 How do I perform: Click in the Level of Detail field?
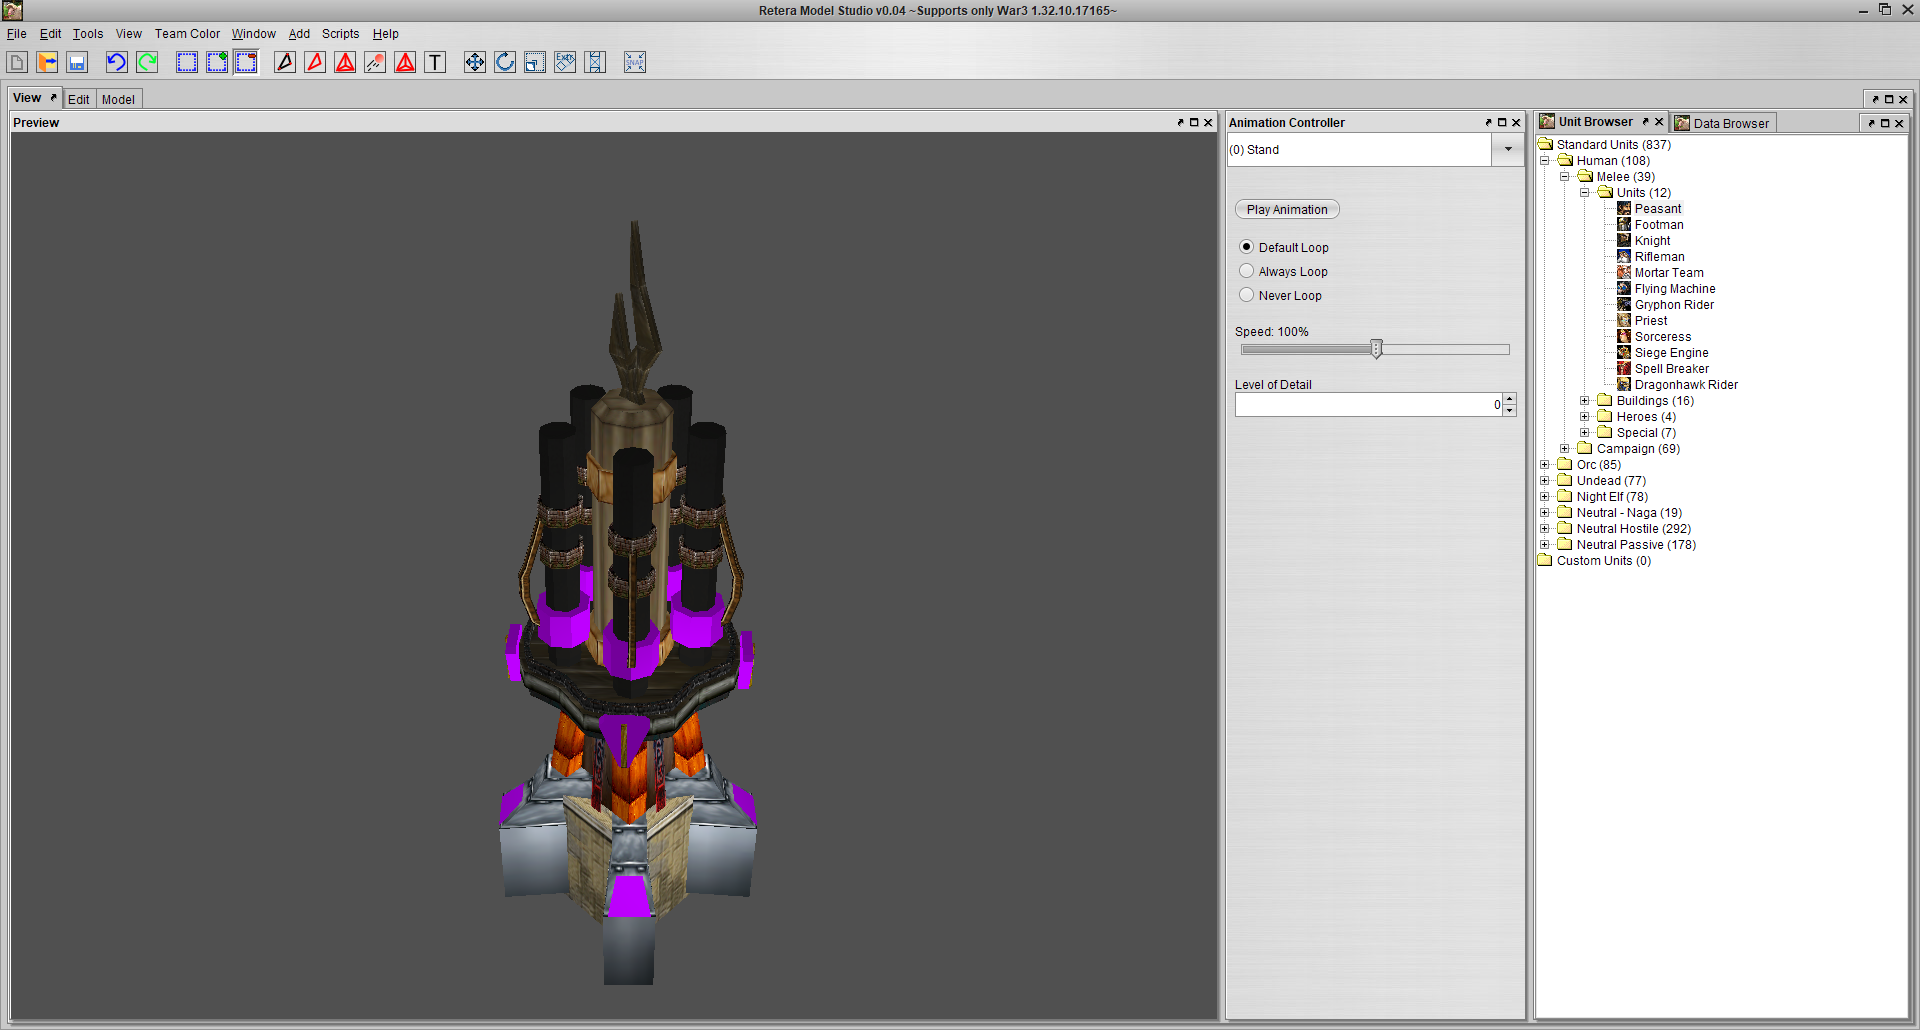(x=1368, y=404)
